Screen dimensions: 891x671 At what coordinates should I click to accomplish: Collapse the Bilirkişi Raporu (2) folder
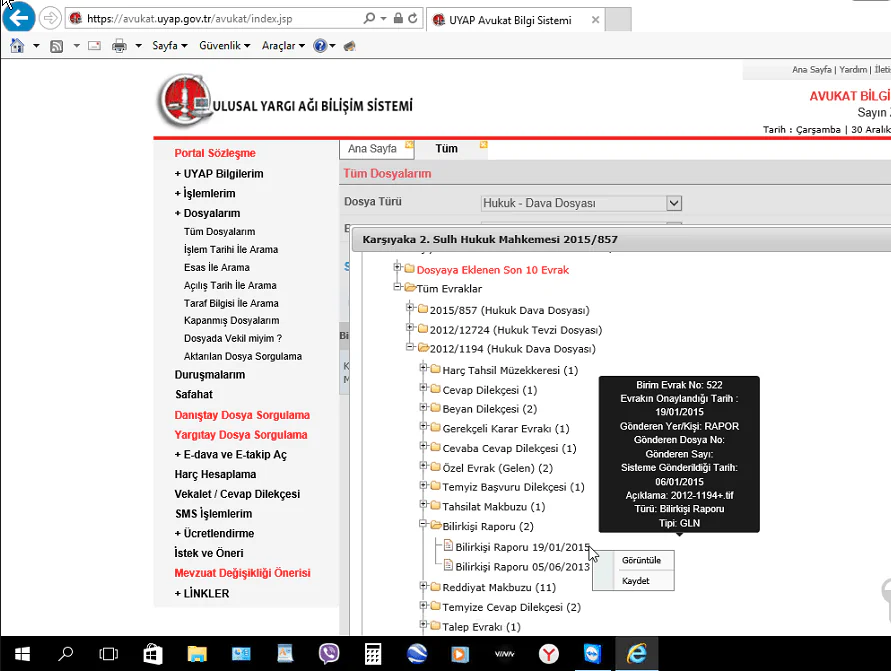(423, 524)
